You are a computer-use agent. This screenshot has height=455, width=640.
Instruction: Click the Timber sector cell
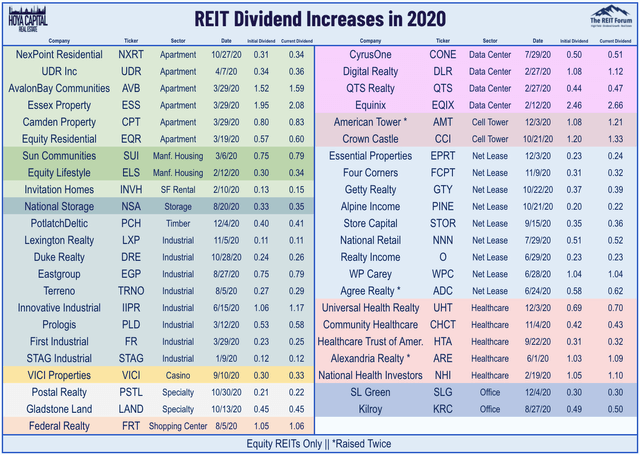coord(178,224)
